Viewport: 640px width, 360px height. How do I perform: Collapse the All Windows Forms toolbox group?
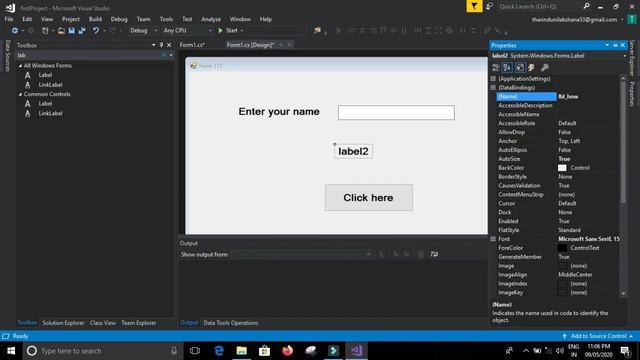point(20,66)
